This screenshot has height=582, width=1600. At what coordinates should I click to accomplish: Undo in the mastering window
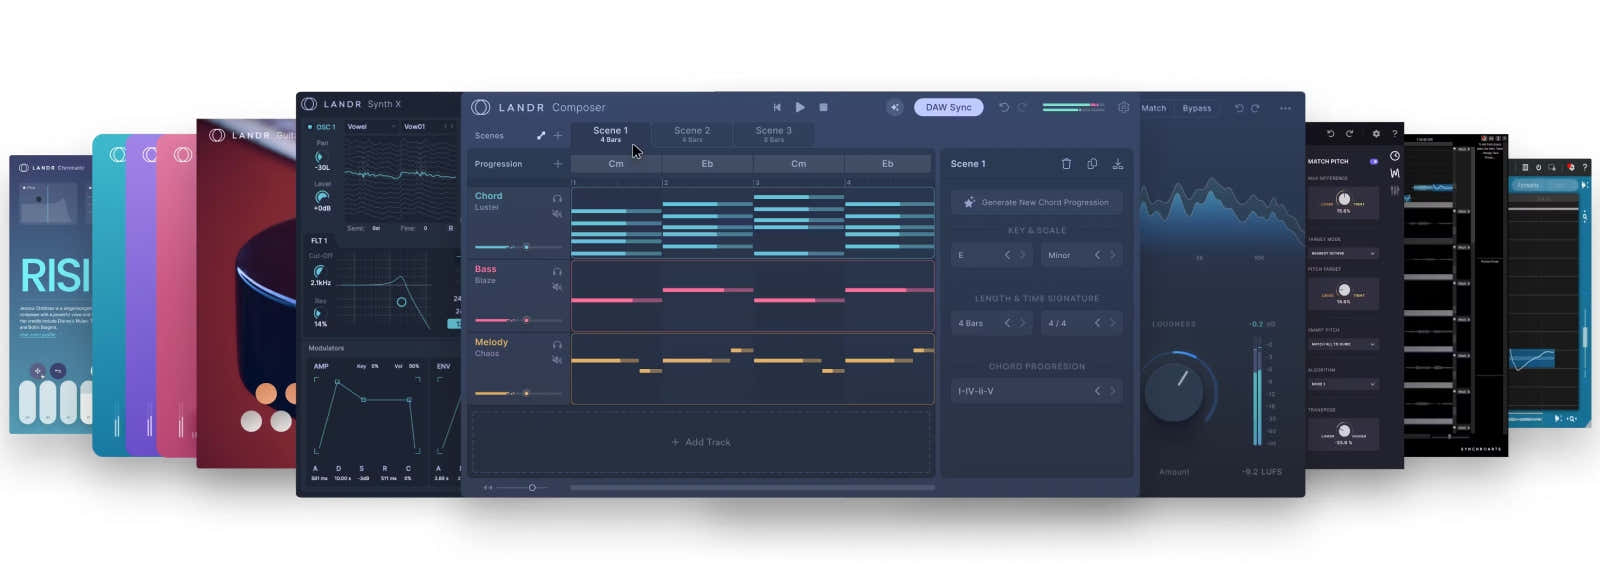[1239, 108]
